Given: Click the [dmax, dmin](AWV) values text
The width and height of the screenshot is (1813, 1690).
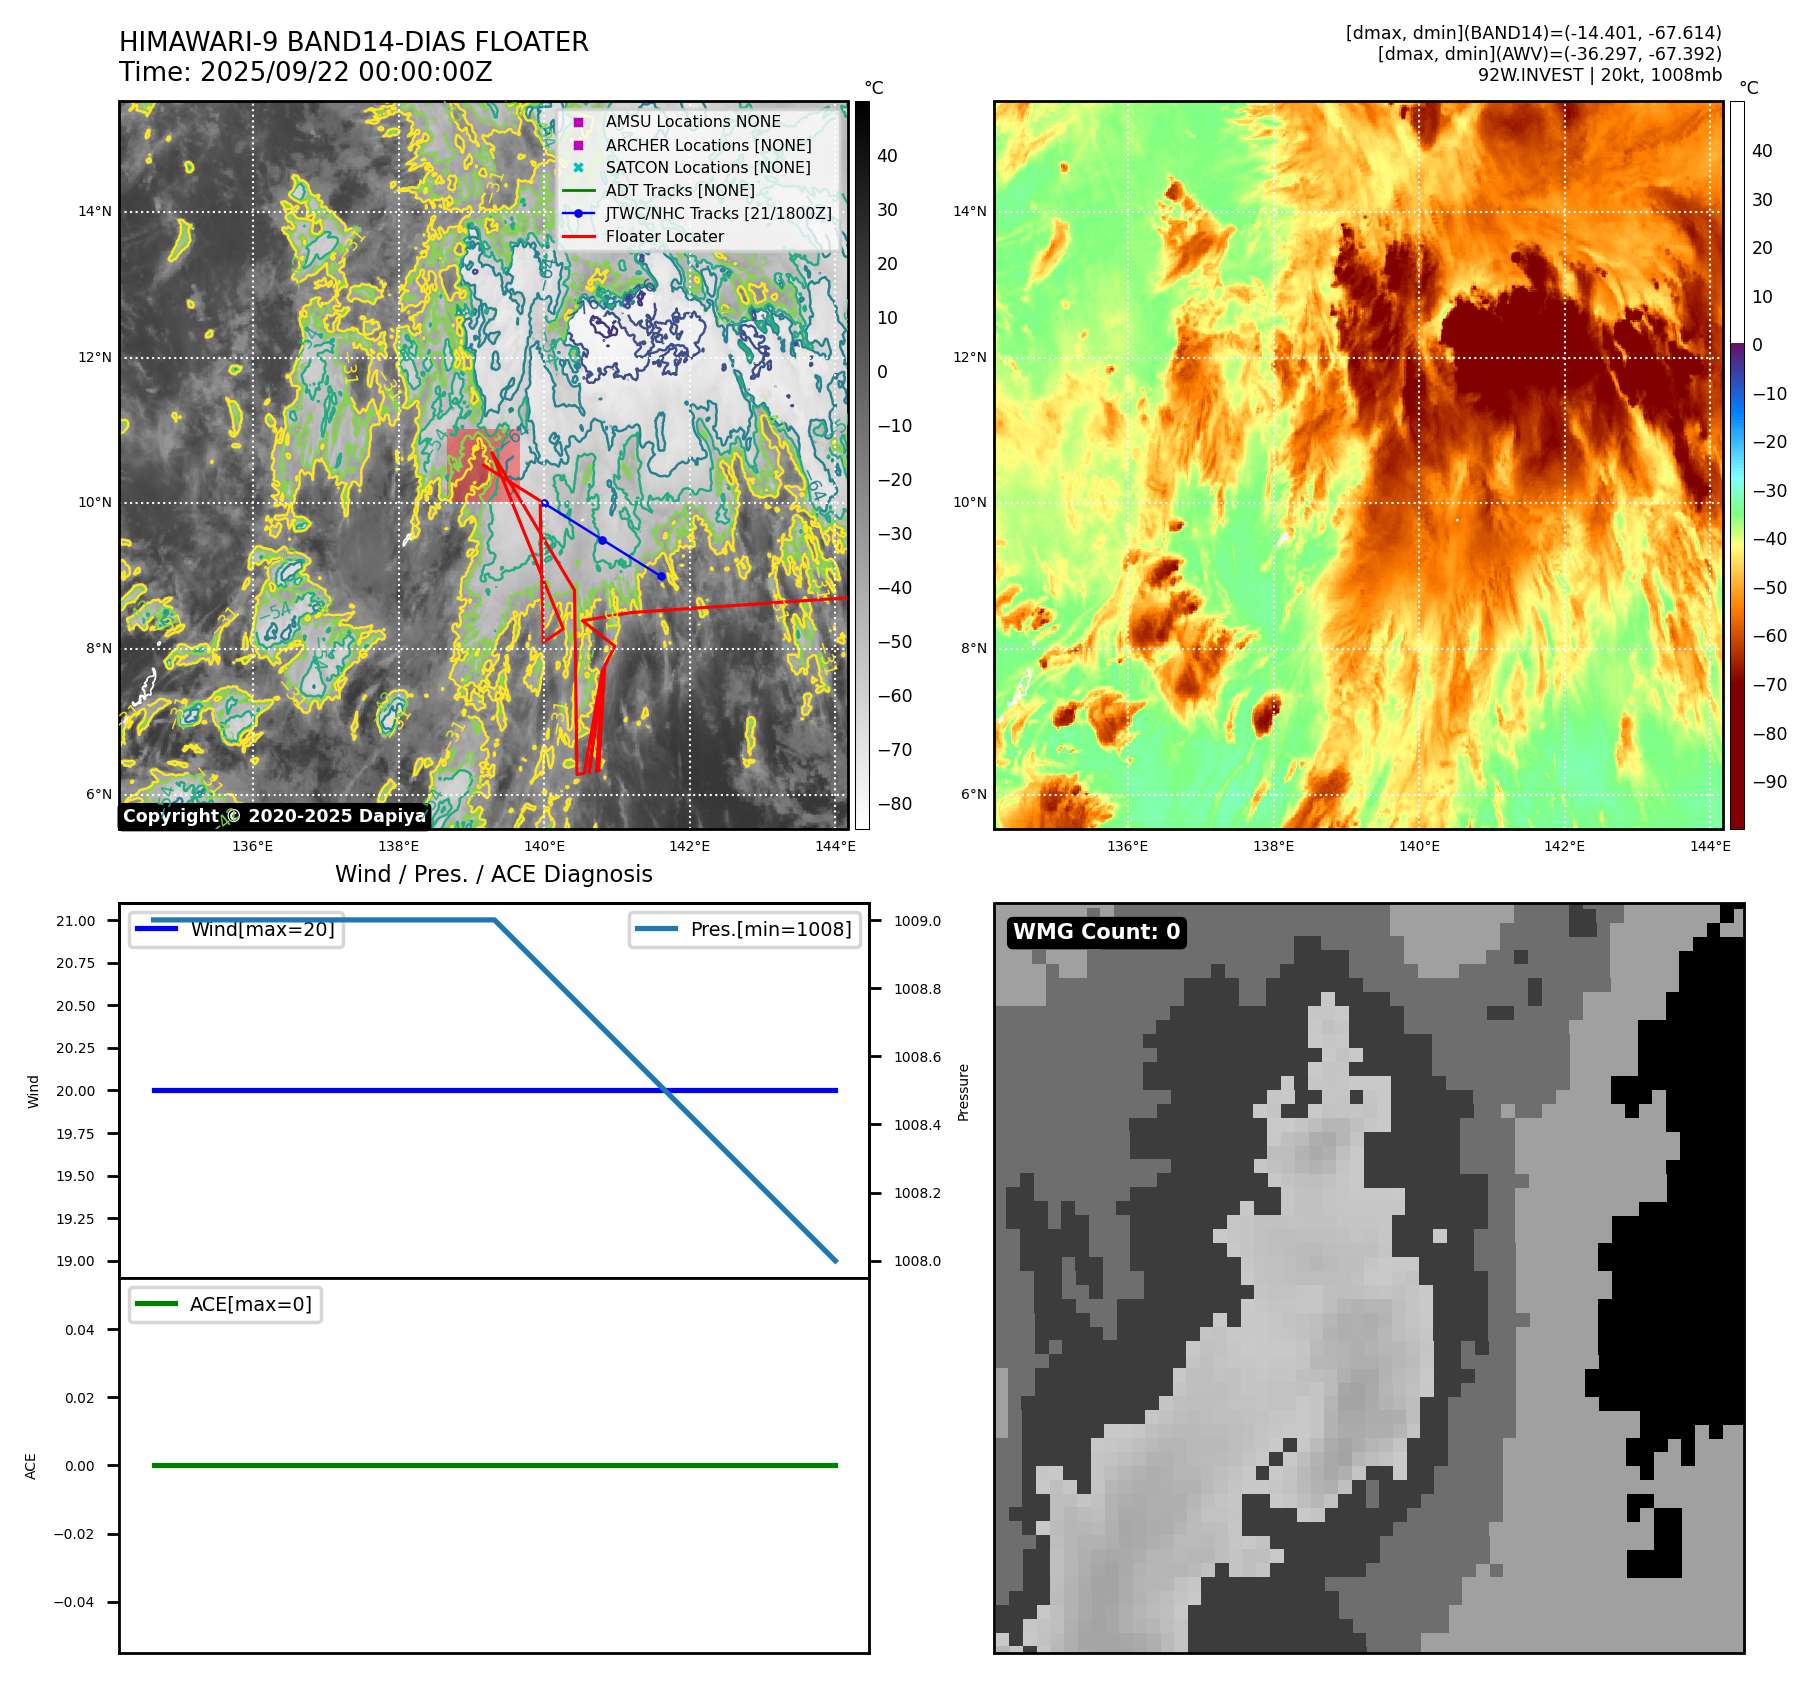Looking at the screenshot, I should click(1549, 54).
